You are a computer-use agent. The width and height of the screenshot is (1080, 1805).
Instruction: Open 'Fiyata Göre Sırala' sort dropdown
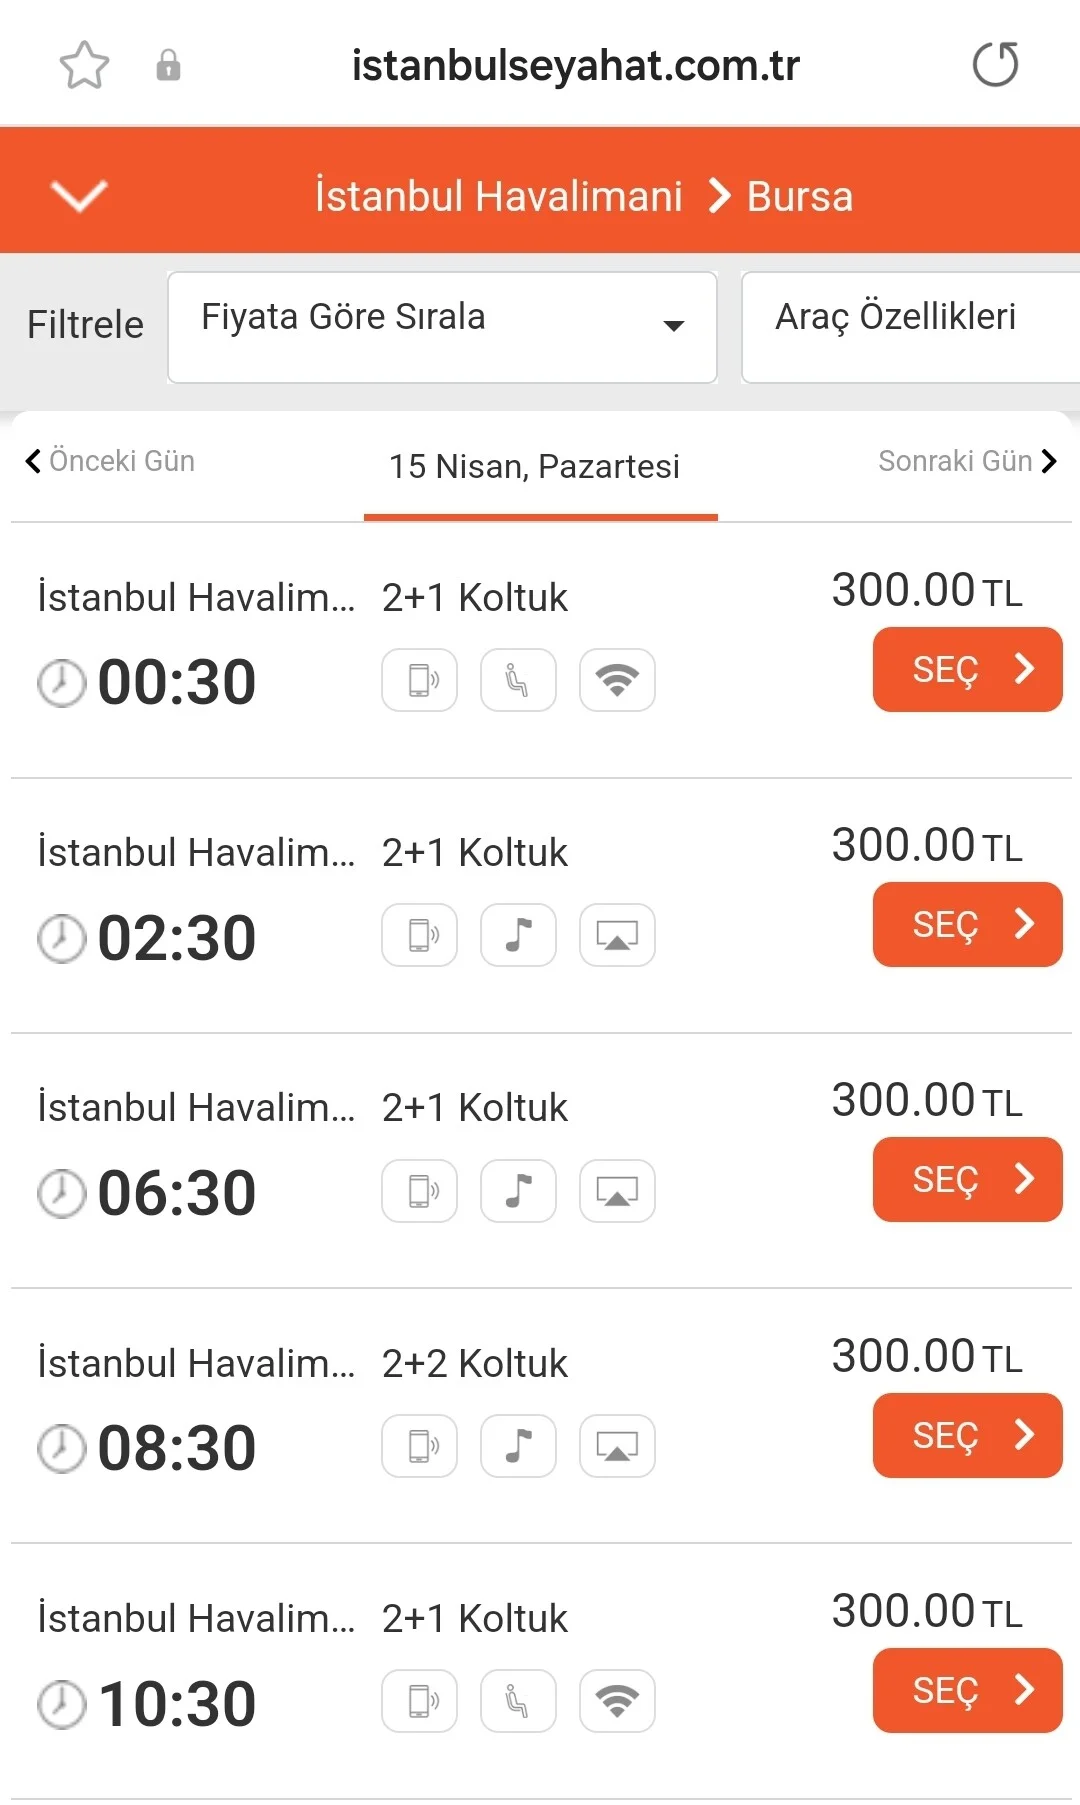442,327
